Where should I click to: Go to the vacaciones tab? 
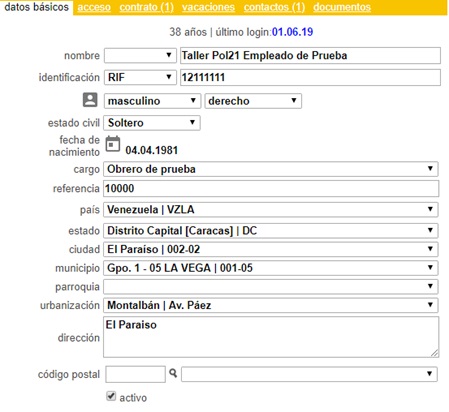[x=208, y=7]
